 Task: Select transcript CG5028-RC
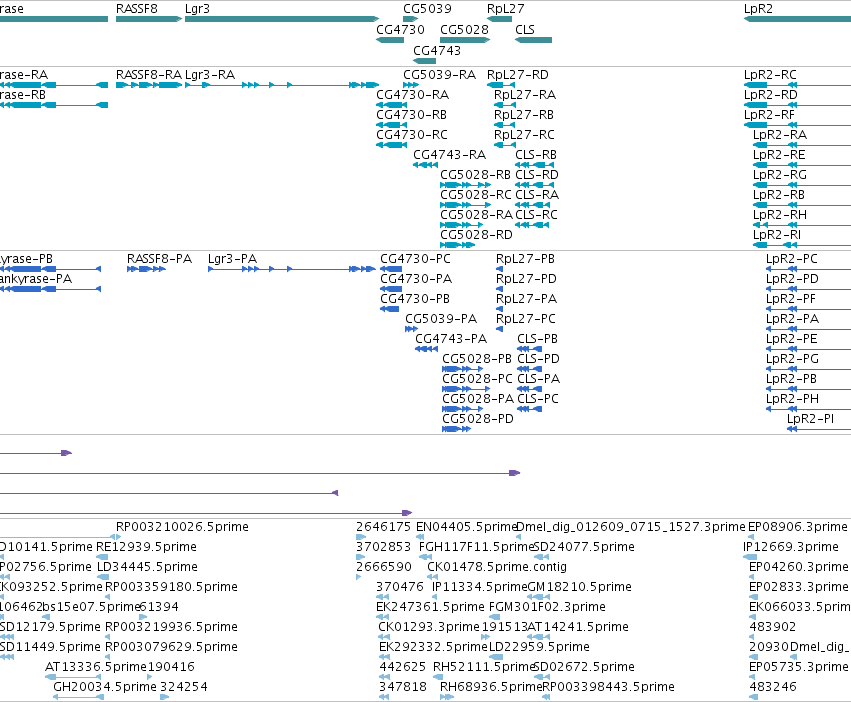coord(476,194)
